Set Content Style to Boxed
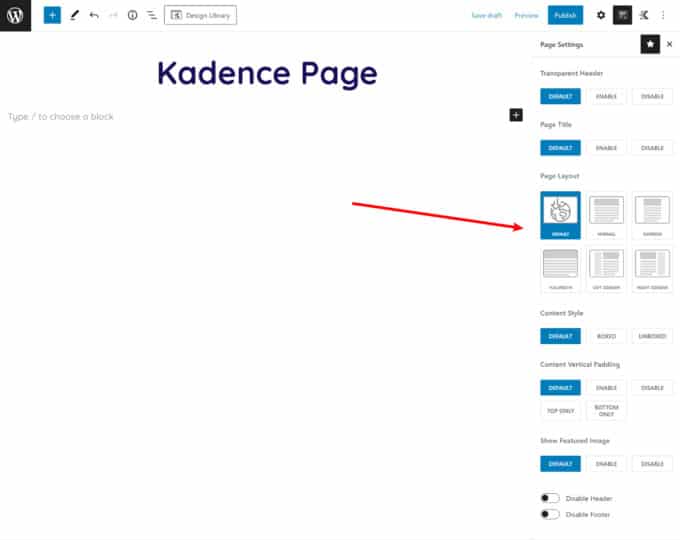 [606, 336]
